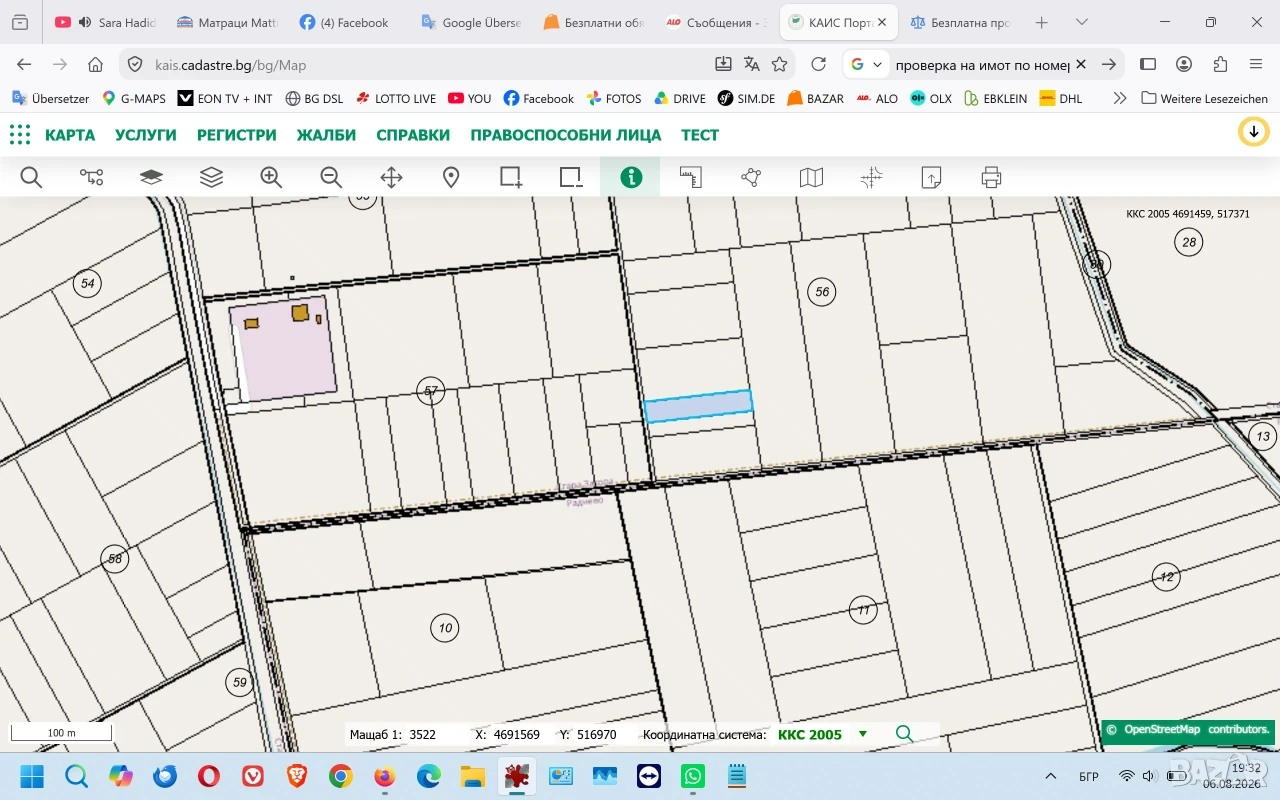Open the УСЛУГИ menu
Image resolution: width=1280 pixels, height=800 pixels.
(146, 135)
